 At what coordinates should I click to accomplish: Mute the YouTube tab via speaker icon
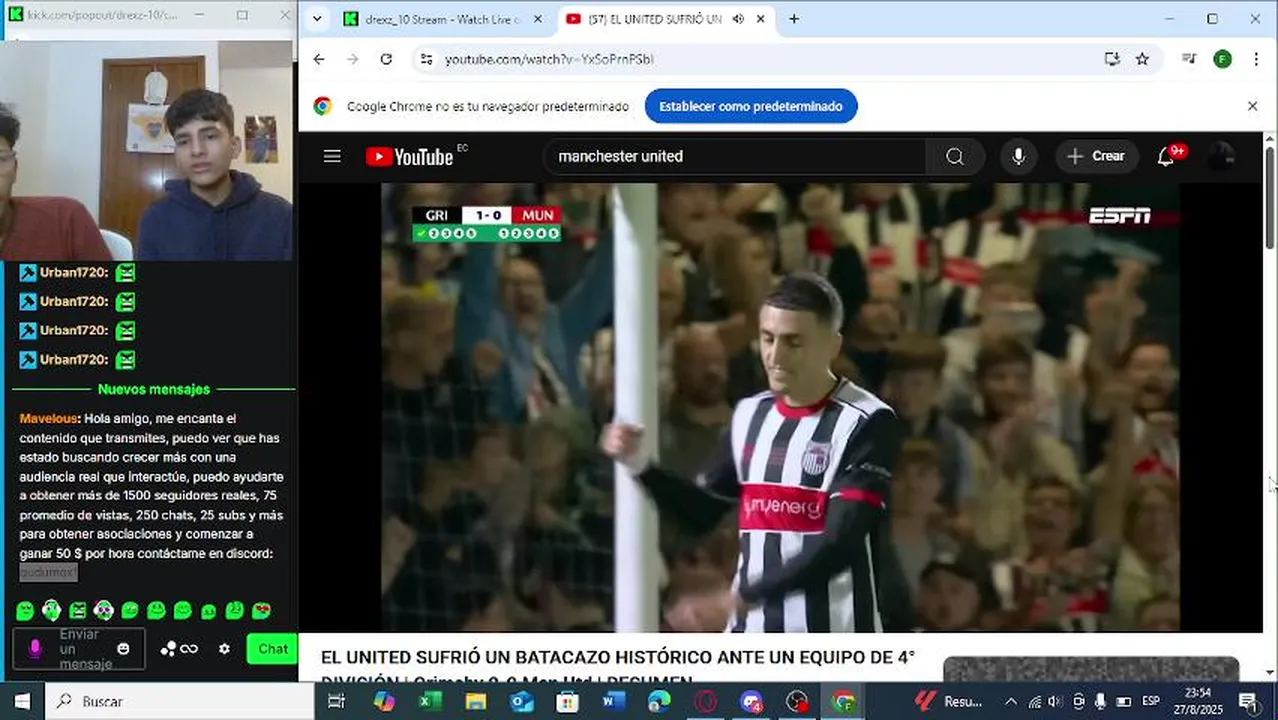point(738,19)
